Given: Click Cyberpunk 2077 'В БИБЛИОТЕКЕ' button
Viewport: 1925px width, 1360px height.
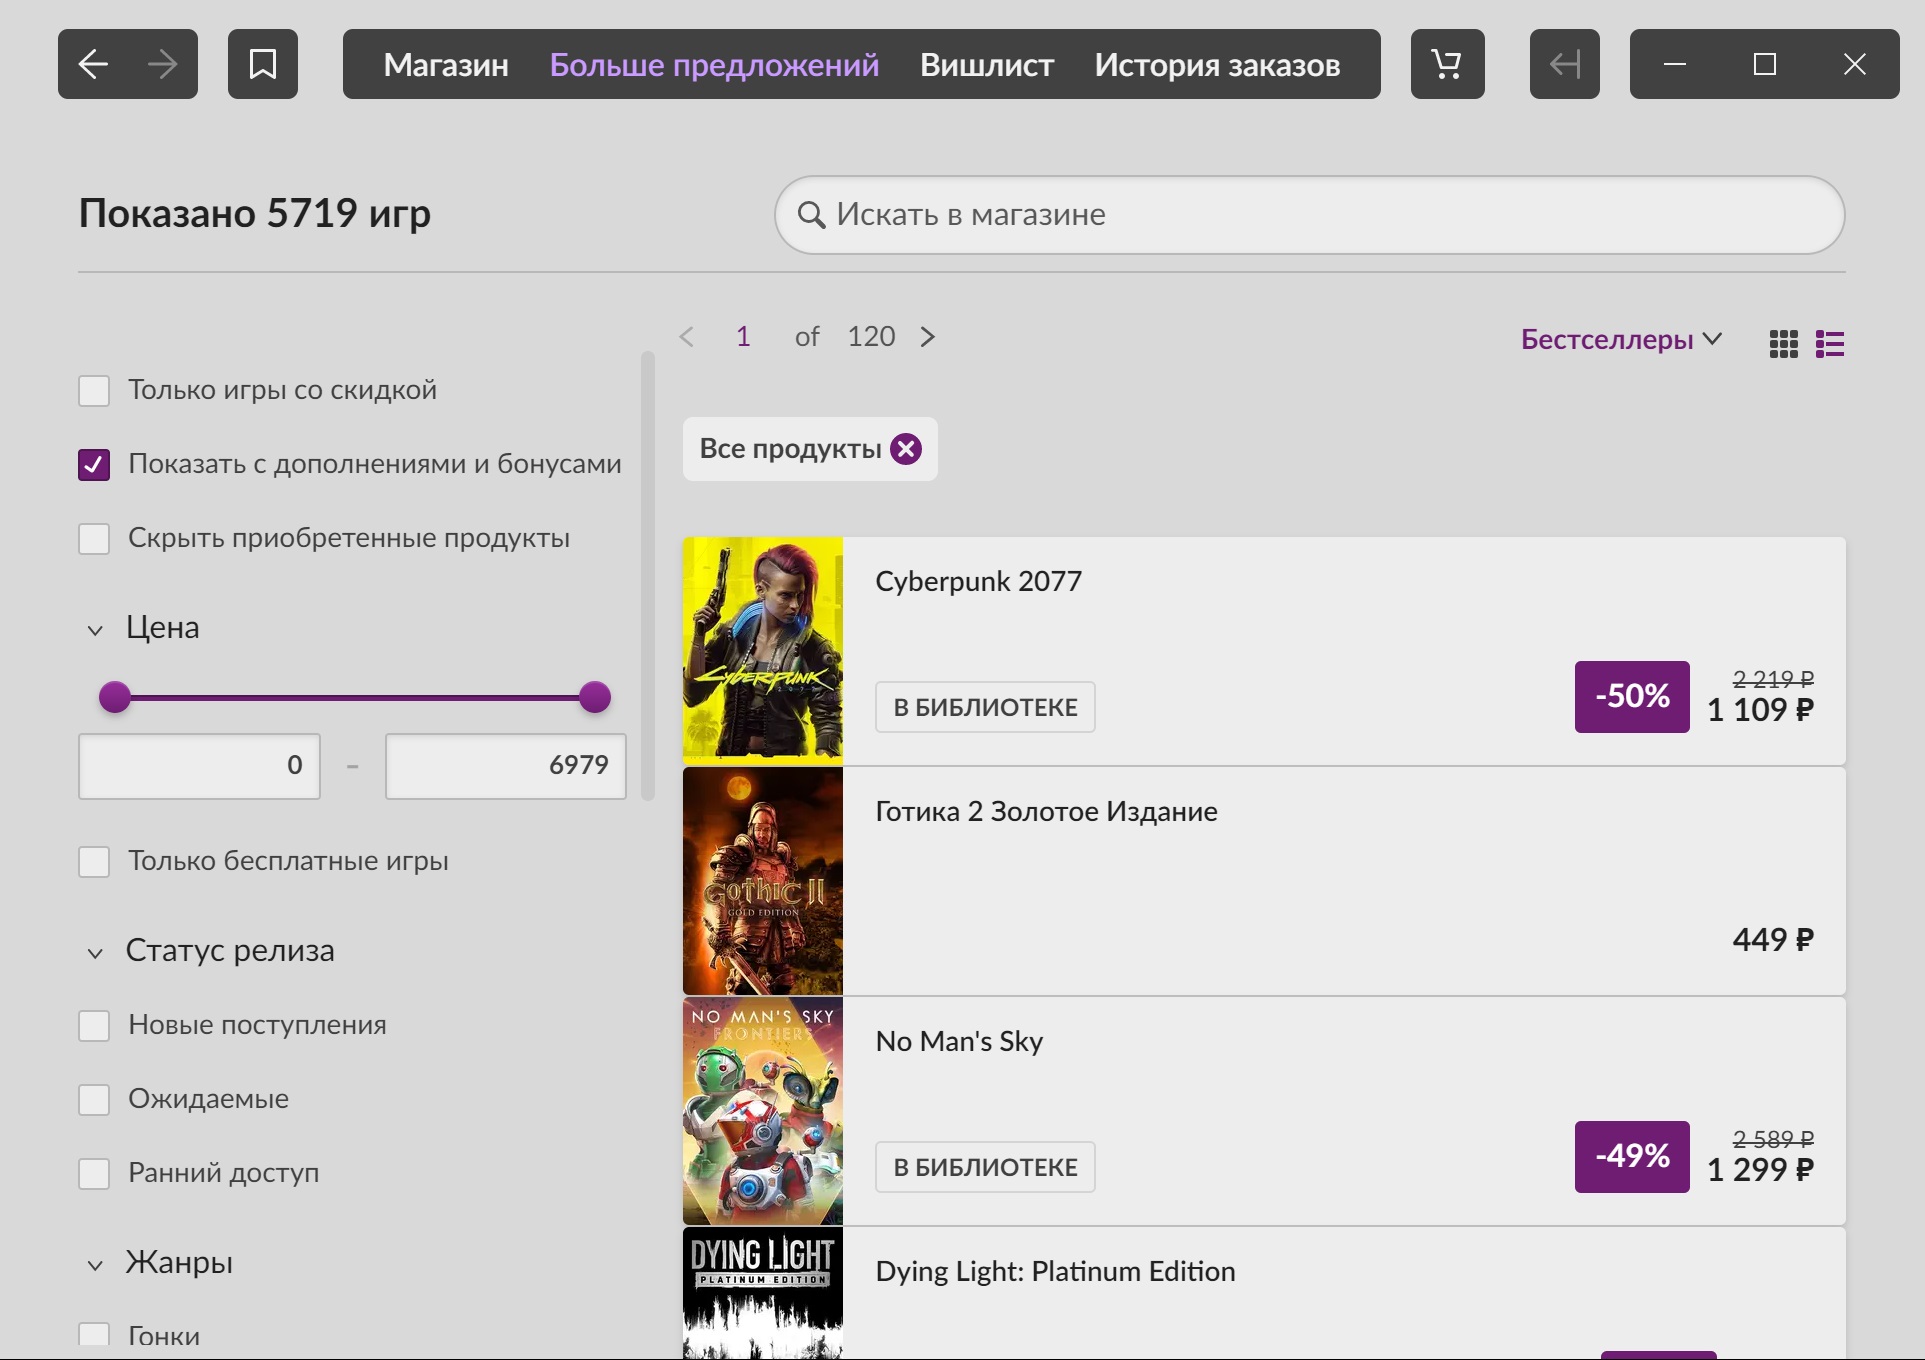Looking at the screenshot, I should pos(985,707).
